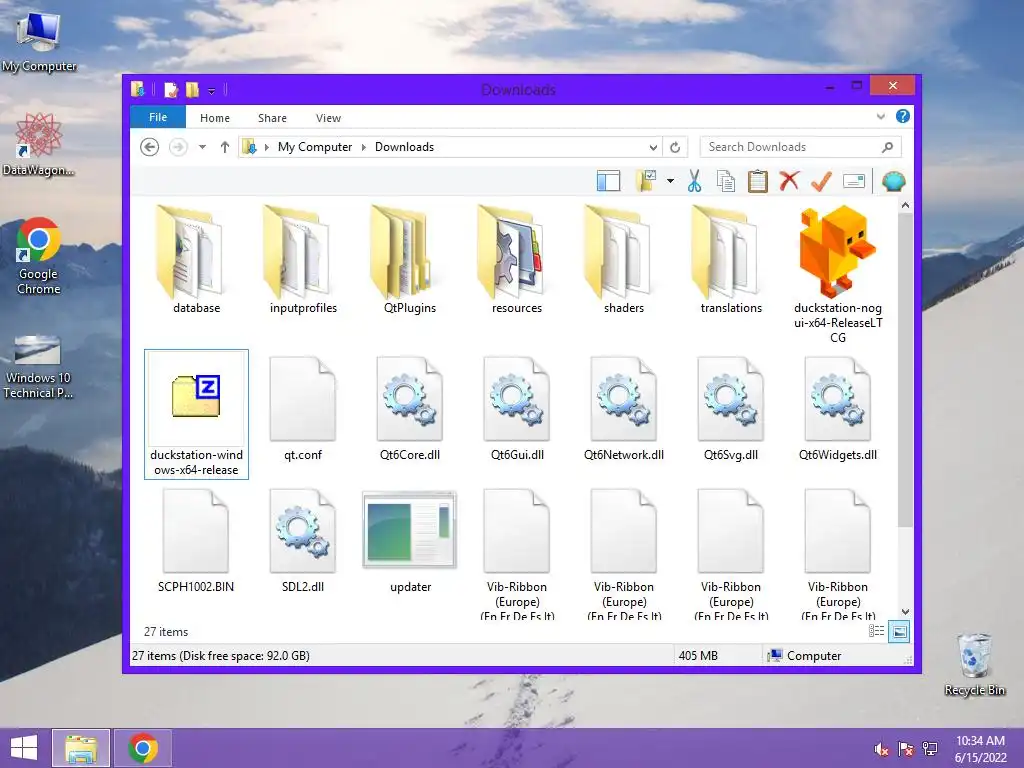
Task: Open the Recycle Bin desktop icon
Action: coord(974,664)
